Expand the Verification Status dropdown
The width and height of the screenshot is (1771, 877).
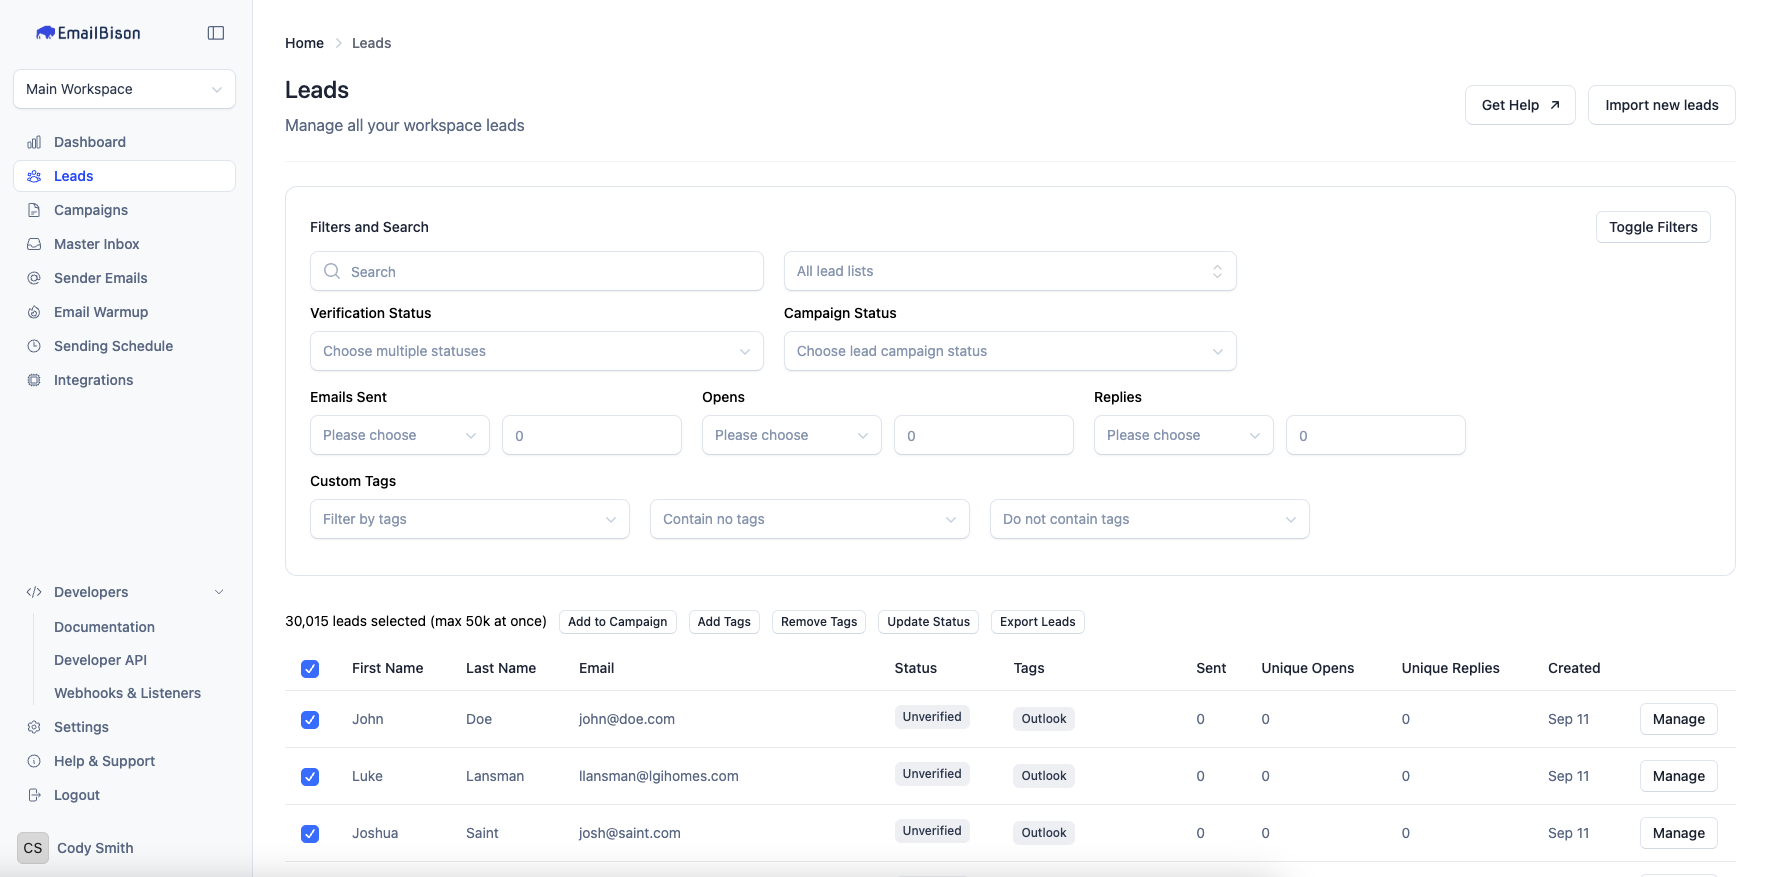[536, 351]
